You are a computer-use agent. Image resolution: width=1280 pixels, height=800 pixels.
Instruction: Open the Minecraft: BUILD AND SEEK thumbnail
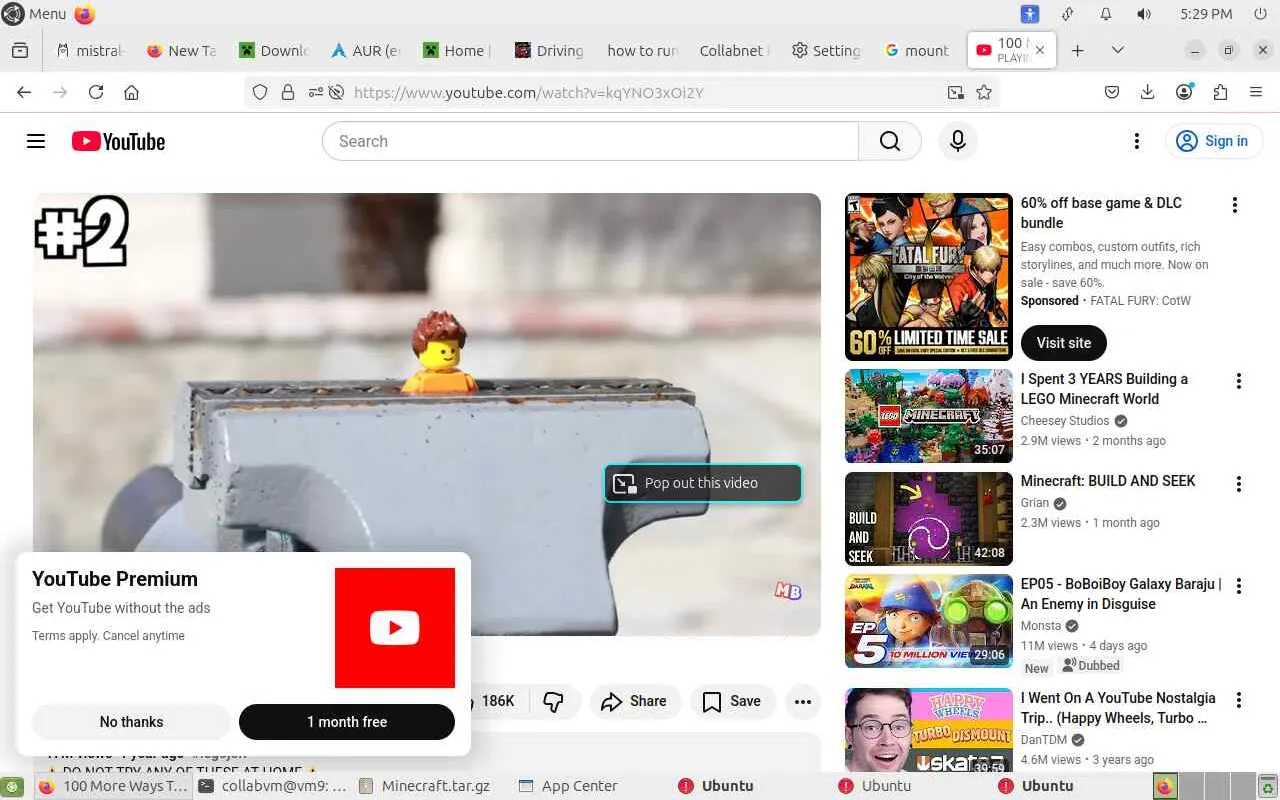tap(929, 519)
